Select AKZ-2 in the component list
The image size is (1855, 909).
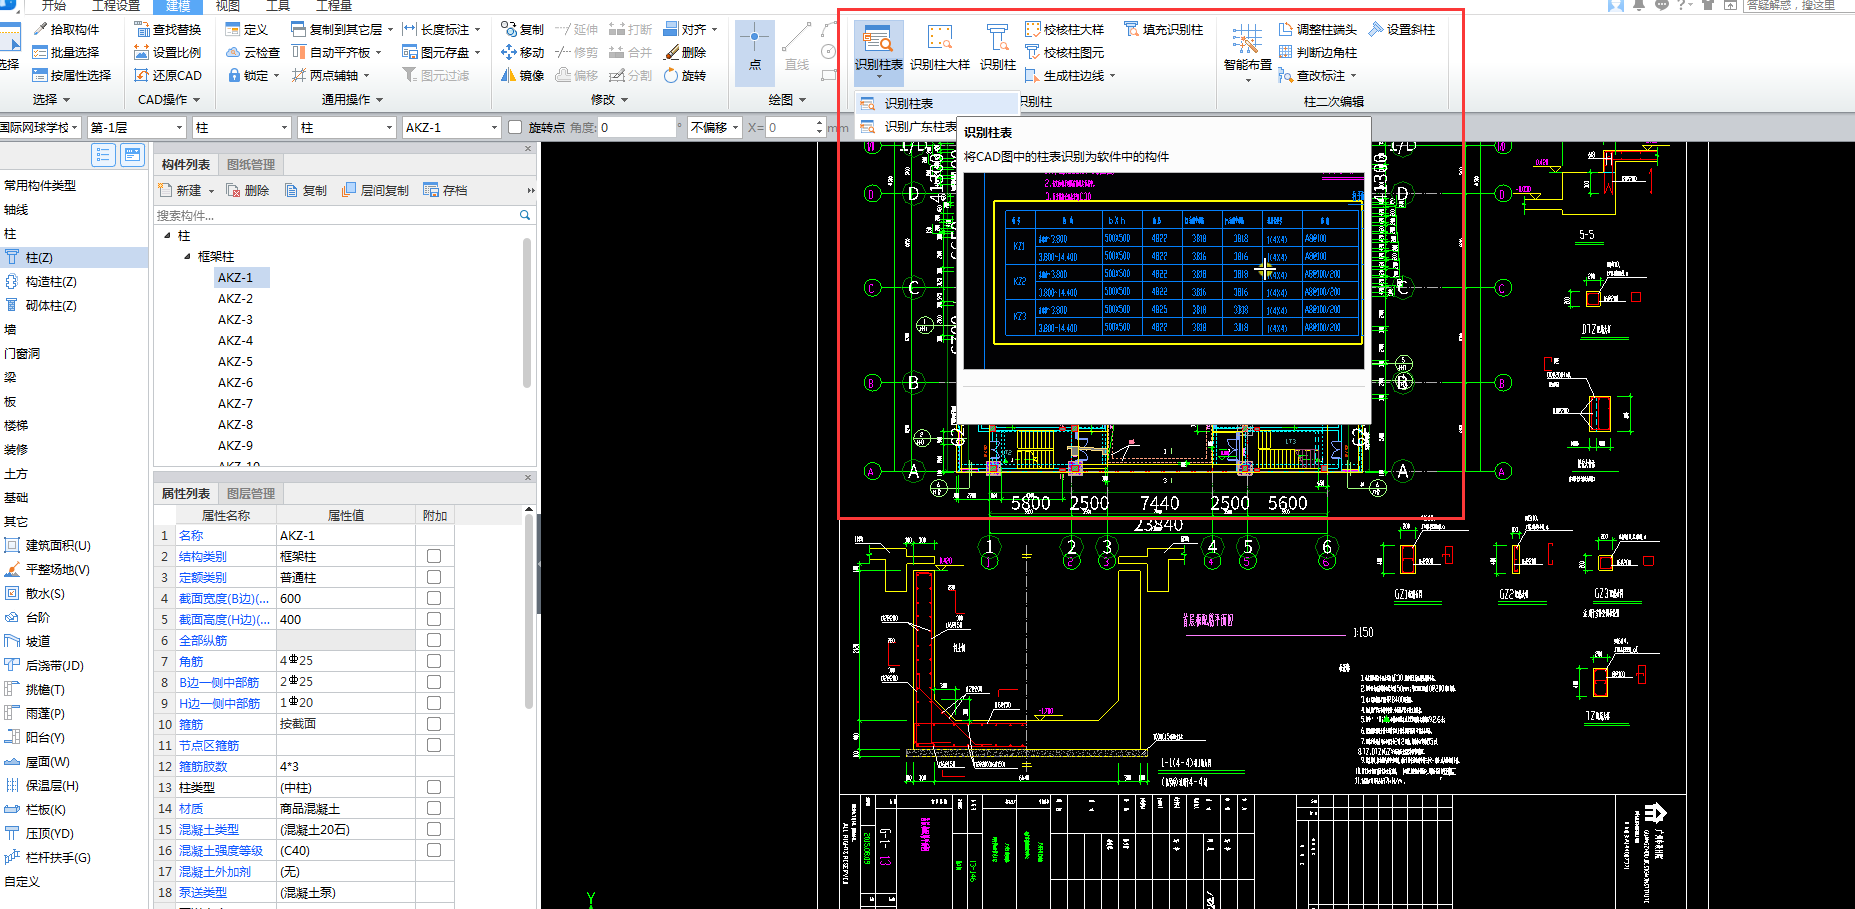pos(235,299)
